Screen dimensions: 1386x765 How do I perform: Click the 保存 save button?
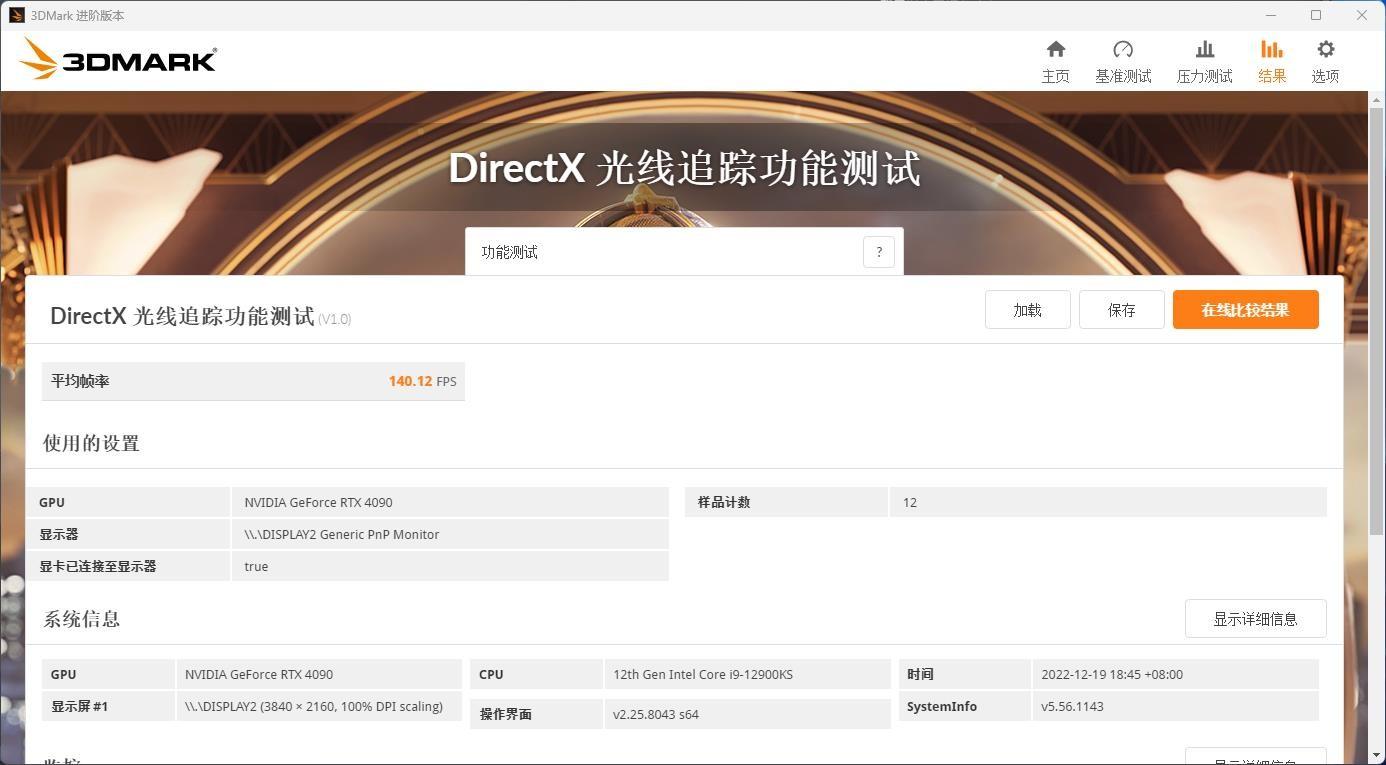(x=1121, y=310)
